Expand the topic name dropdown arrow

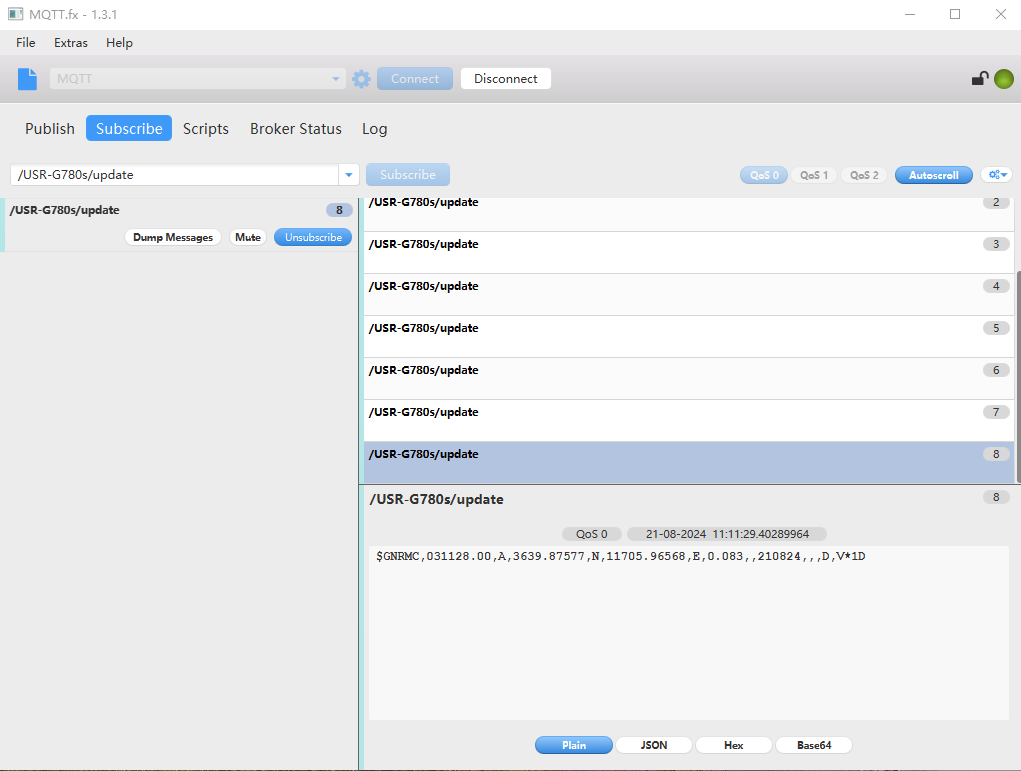(348, 175)
